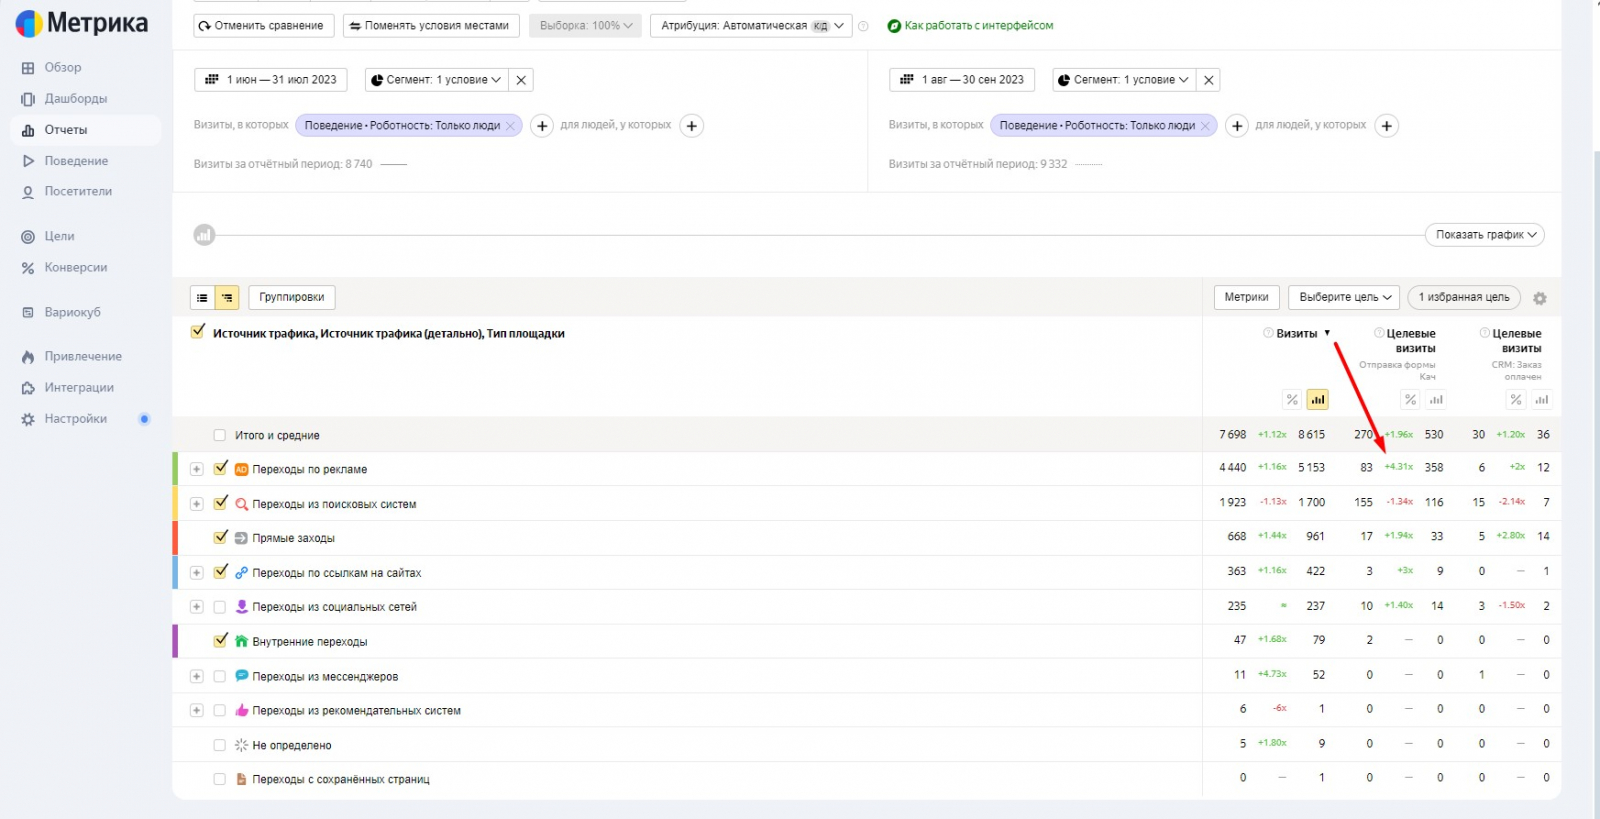Click the table settings gear icon
The width and height of the screenshot is (1600, 819).
1539,298
